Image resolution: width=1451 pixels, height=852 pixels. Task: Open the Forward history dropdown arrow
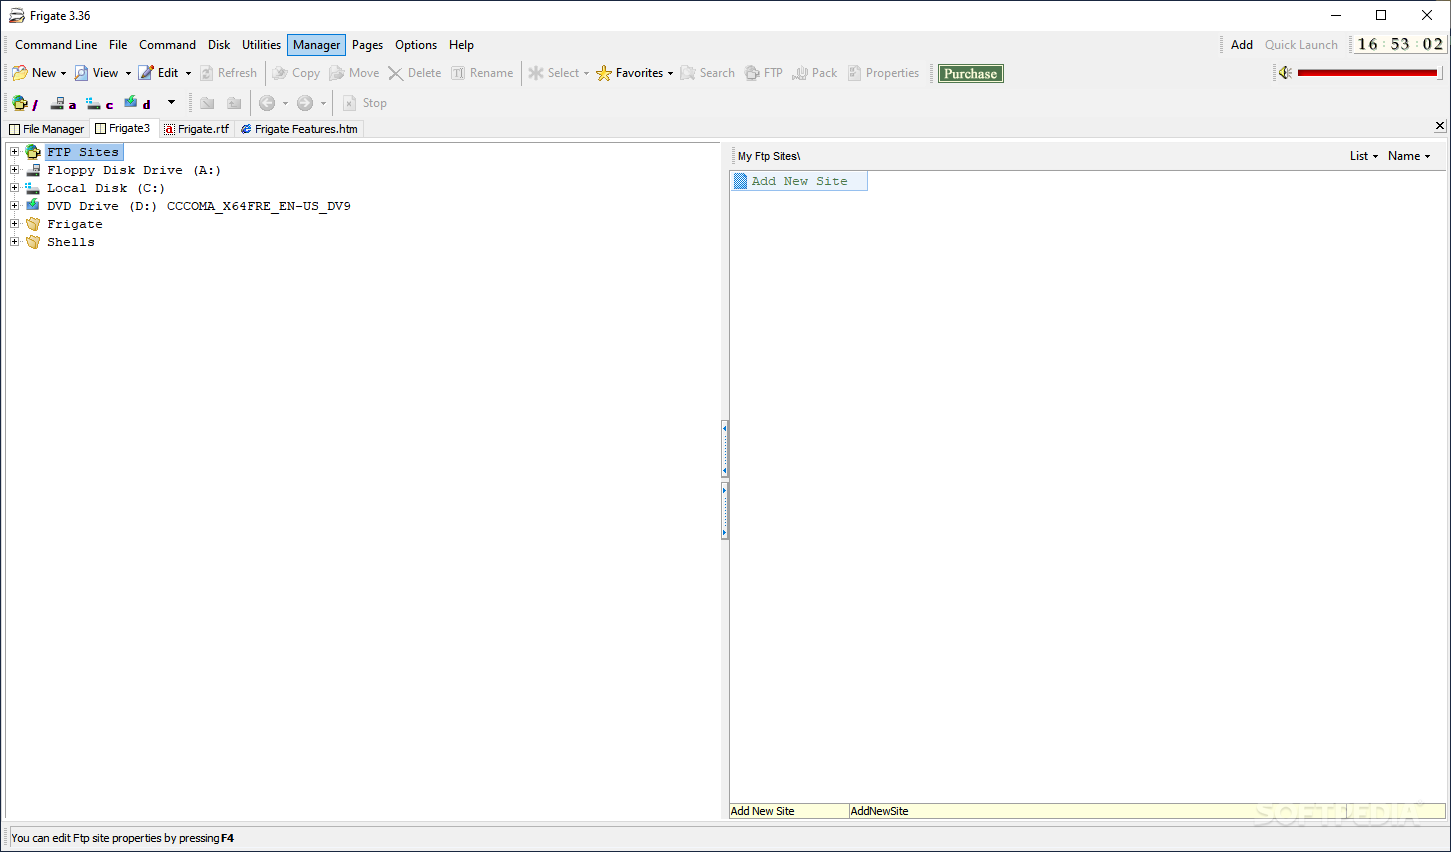[x=323, y=103]
